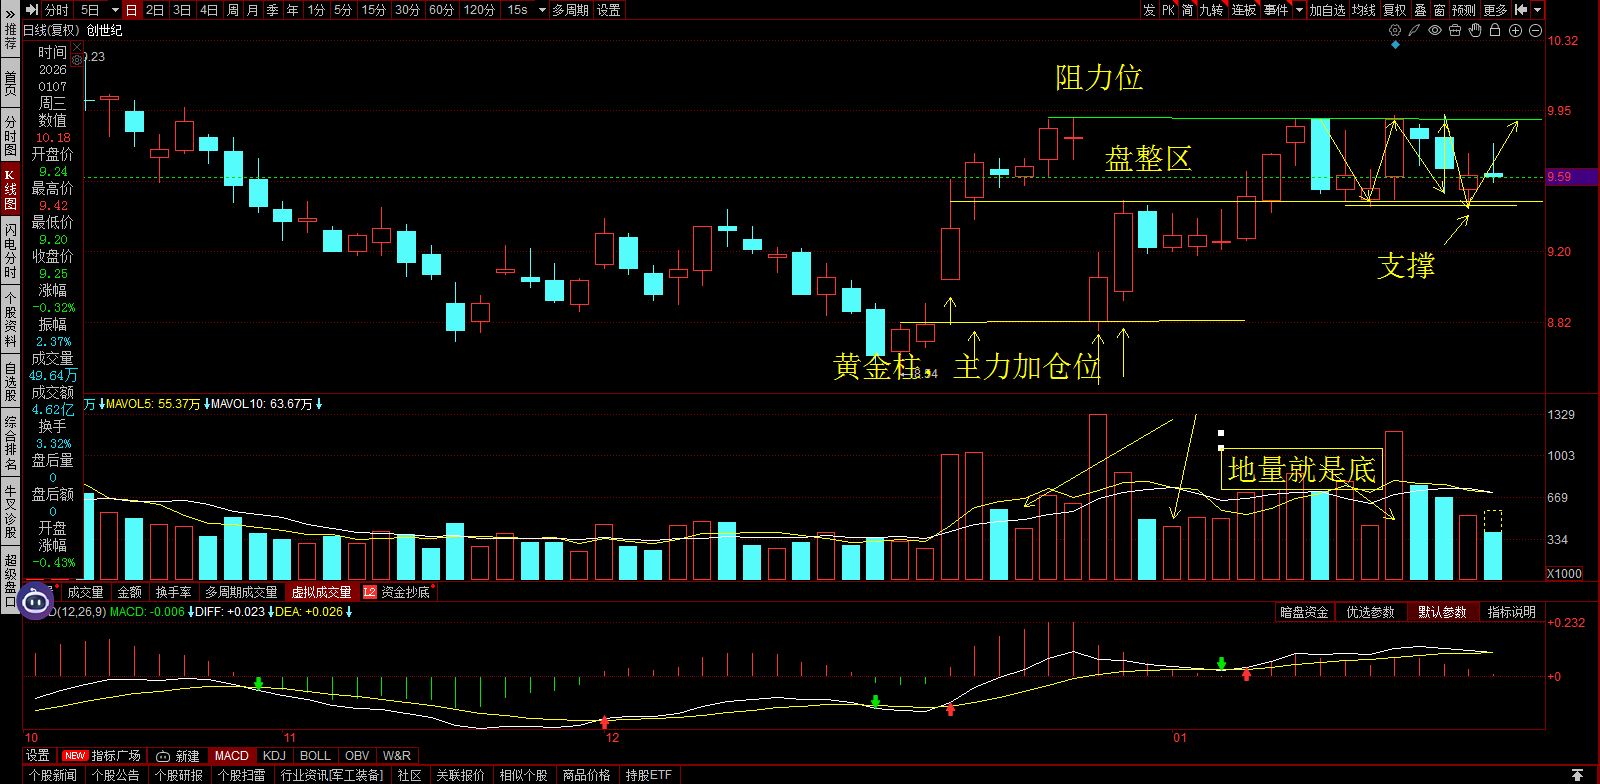This screenshot has height=784, width=1600.
Task: Select the 日 daily period
Action: (x=131, y=10)
